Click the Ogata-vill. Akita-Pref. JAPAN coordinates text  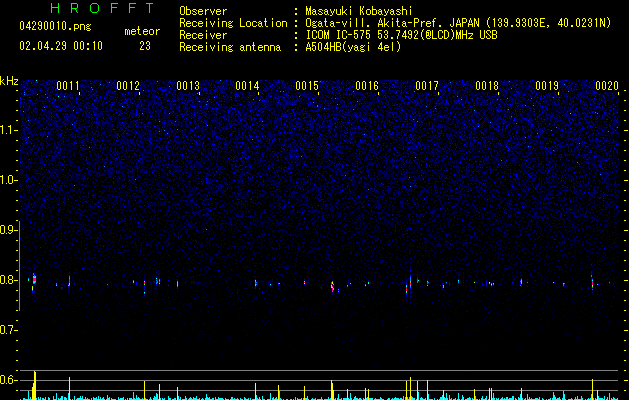click(458, 23)
